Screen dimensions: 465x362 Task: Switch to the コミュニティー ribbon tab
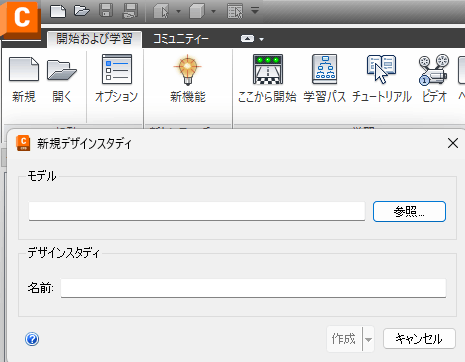pos(181,39)
